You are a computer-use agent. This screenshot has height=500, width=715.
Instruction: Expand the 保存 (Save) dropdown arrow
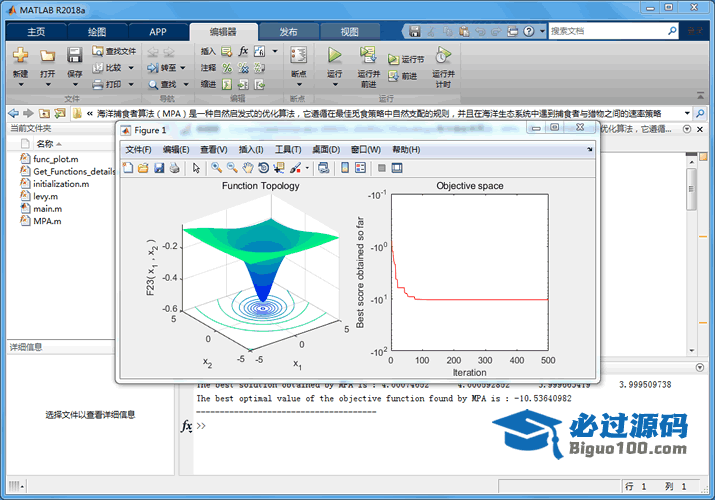click(75, 85)
